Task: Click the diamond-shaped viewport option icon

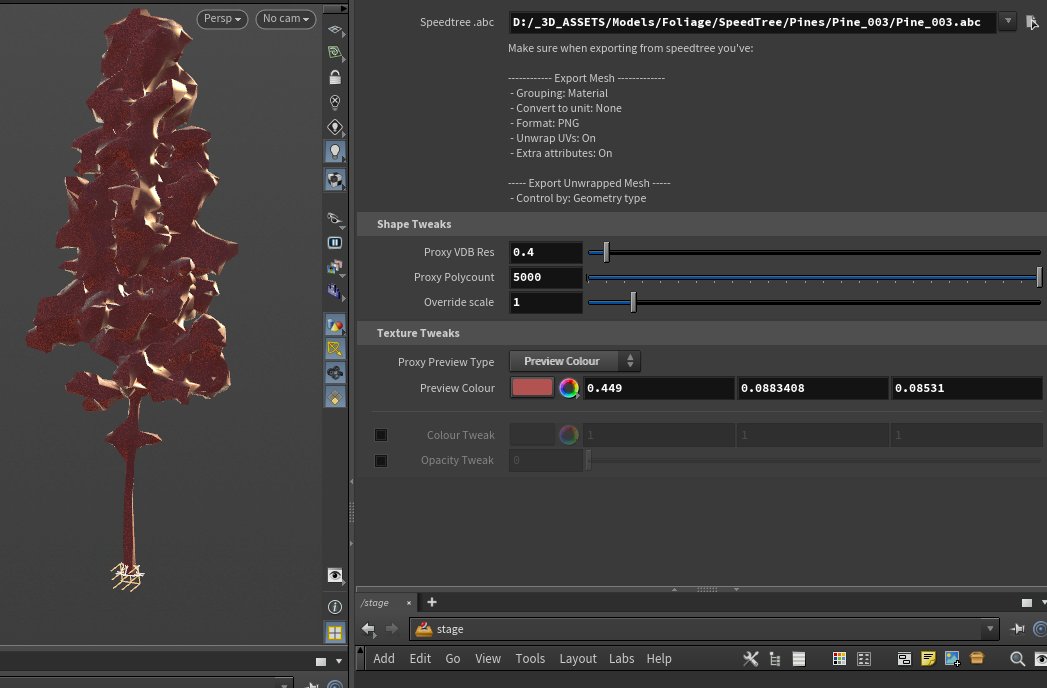Action: [335, 397]
